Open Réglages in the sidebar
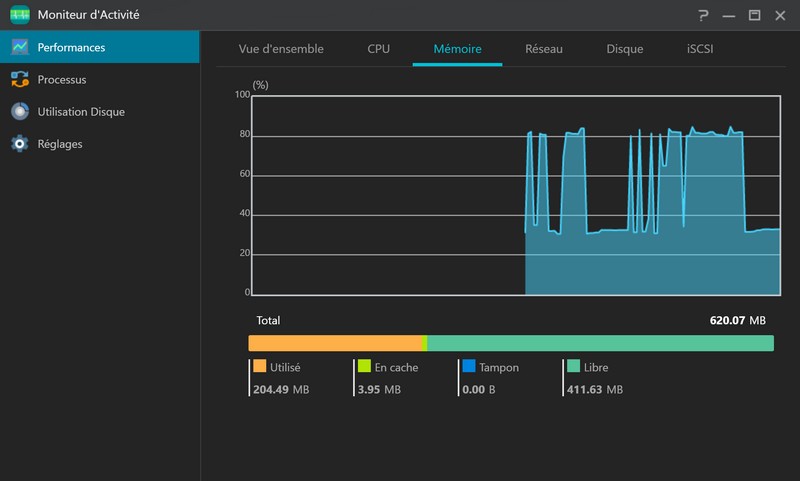Viewport: 800px width, 481px height. 99,144
